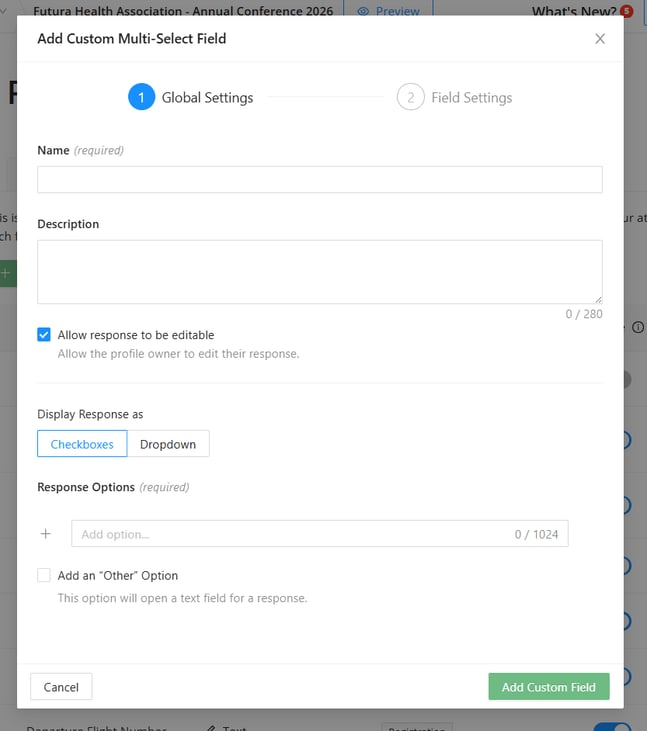Click the plus icon beside Add option

(x=45, y=534)
